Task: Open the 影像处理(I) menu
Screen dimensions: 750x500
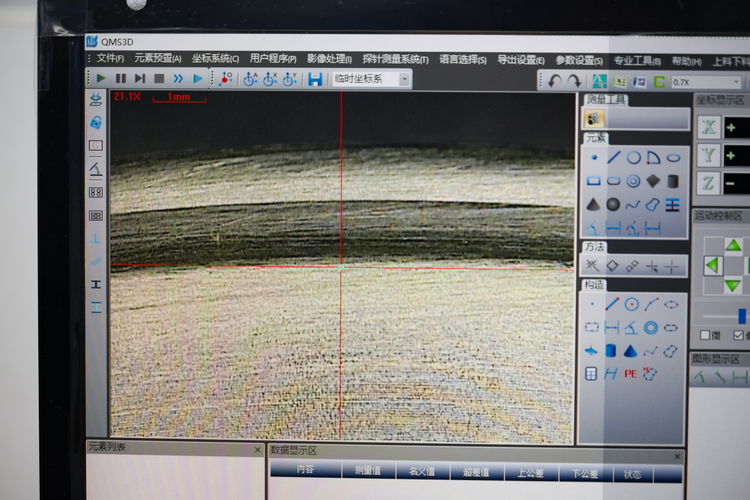Action: click(x=329, y=59)
